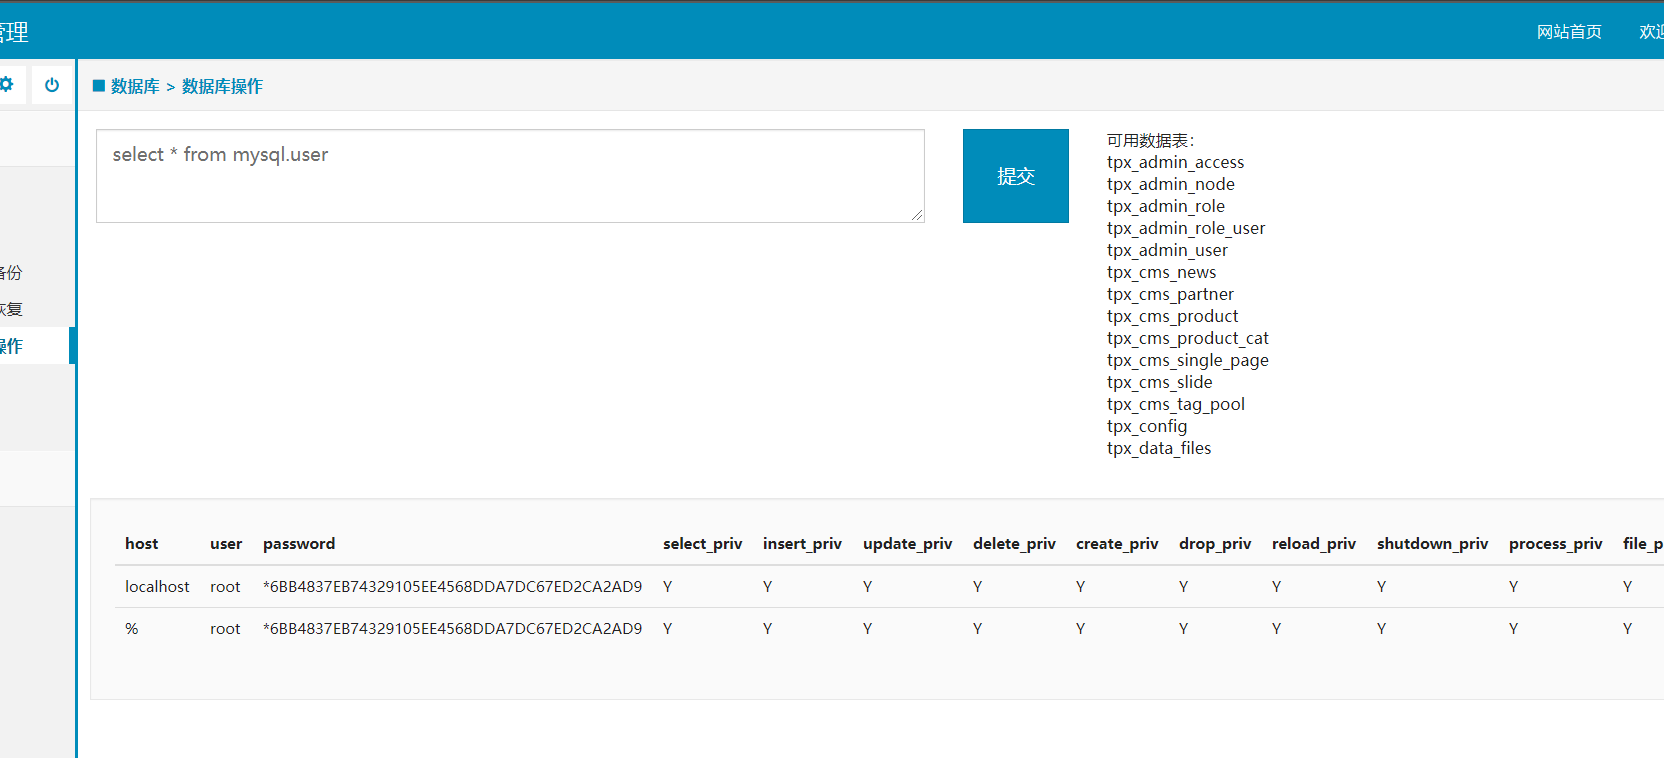Choose the tpx_cms_tag_pool table name

[x=1175, y=404]
